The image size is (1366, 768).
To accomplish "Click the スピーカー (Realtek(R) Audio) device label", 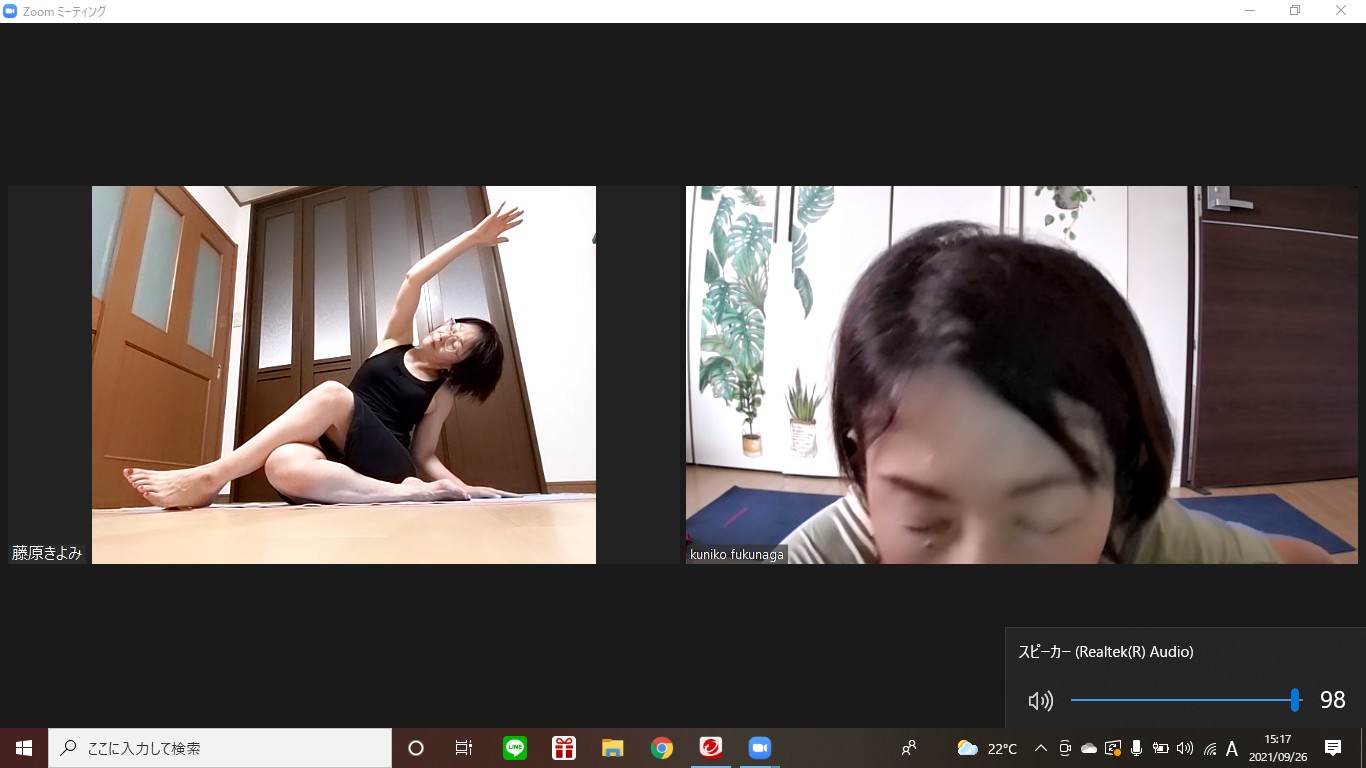I will coord(1106,652).
